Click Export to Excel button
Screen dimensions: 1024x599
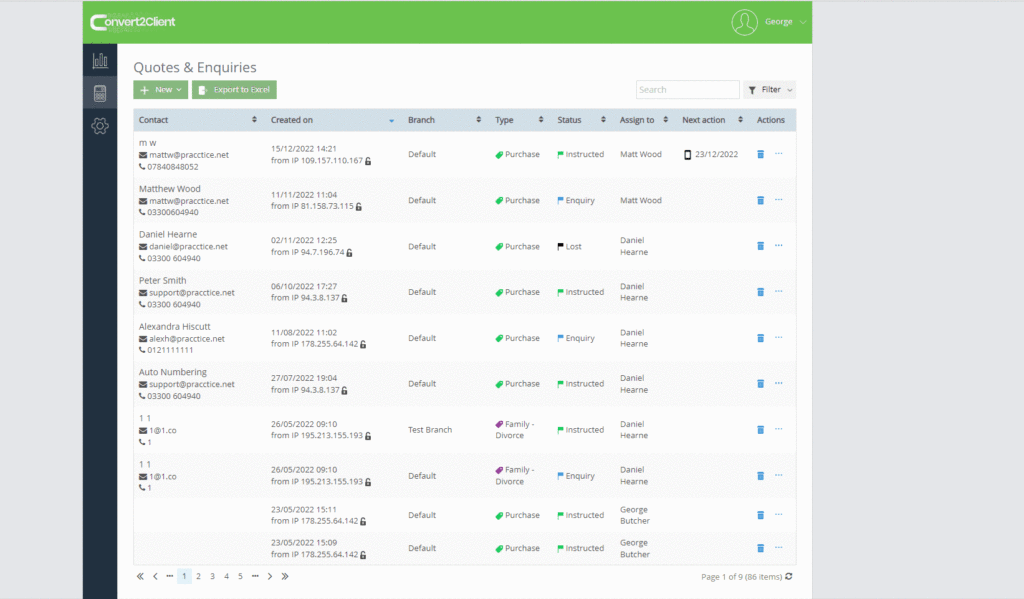(x=234, y=89)
